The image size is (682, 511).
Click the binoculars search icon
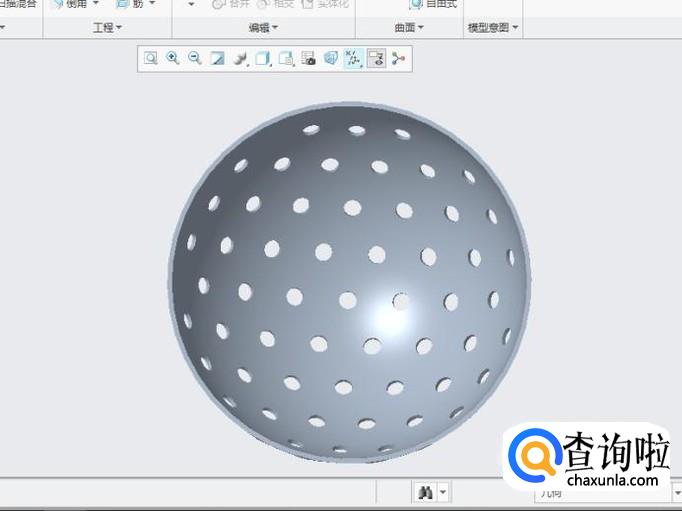pyautogui.click(x=425, y=492)
